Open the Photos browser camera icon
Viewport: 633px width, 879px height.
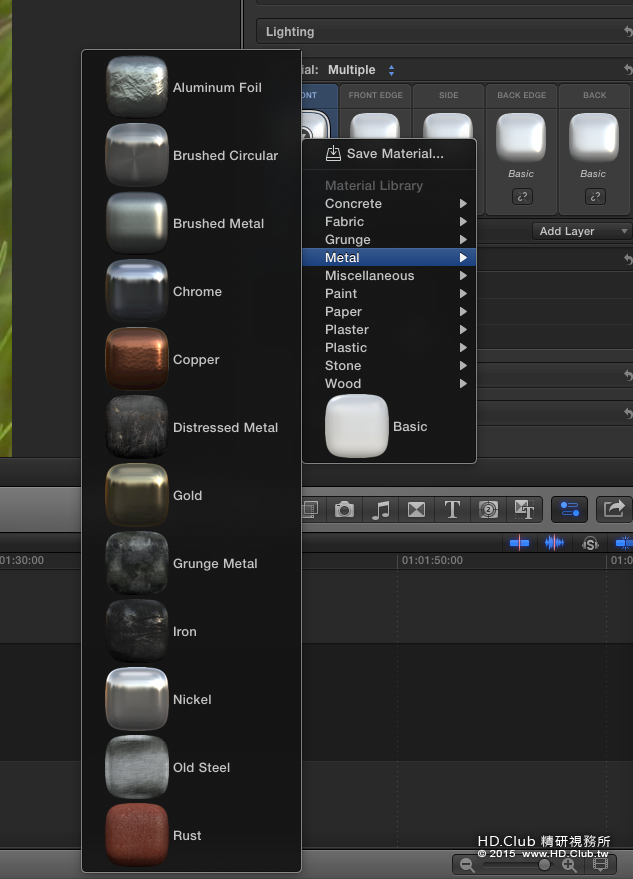point(345,510)
